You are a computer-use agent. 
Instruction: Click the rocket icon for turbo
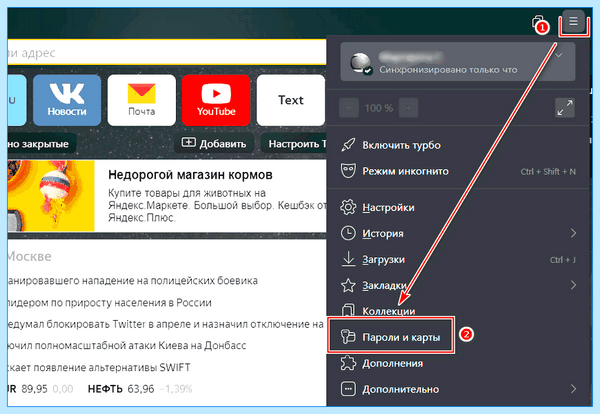(x=348, y=145)
